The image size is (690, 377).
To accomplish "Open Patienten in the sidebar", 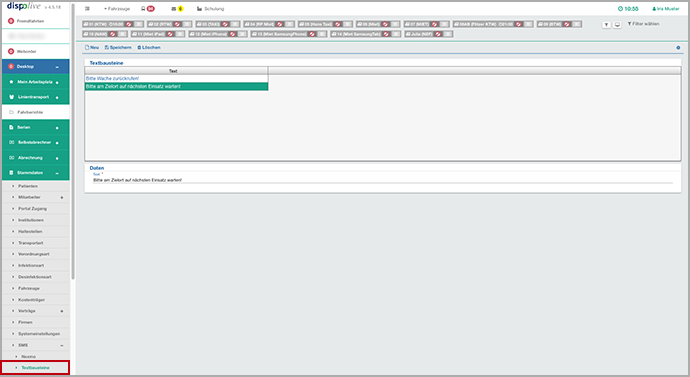I will tap(28, 186).
